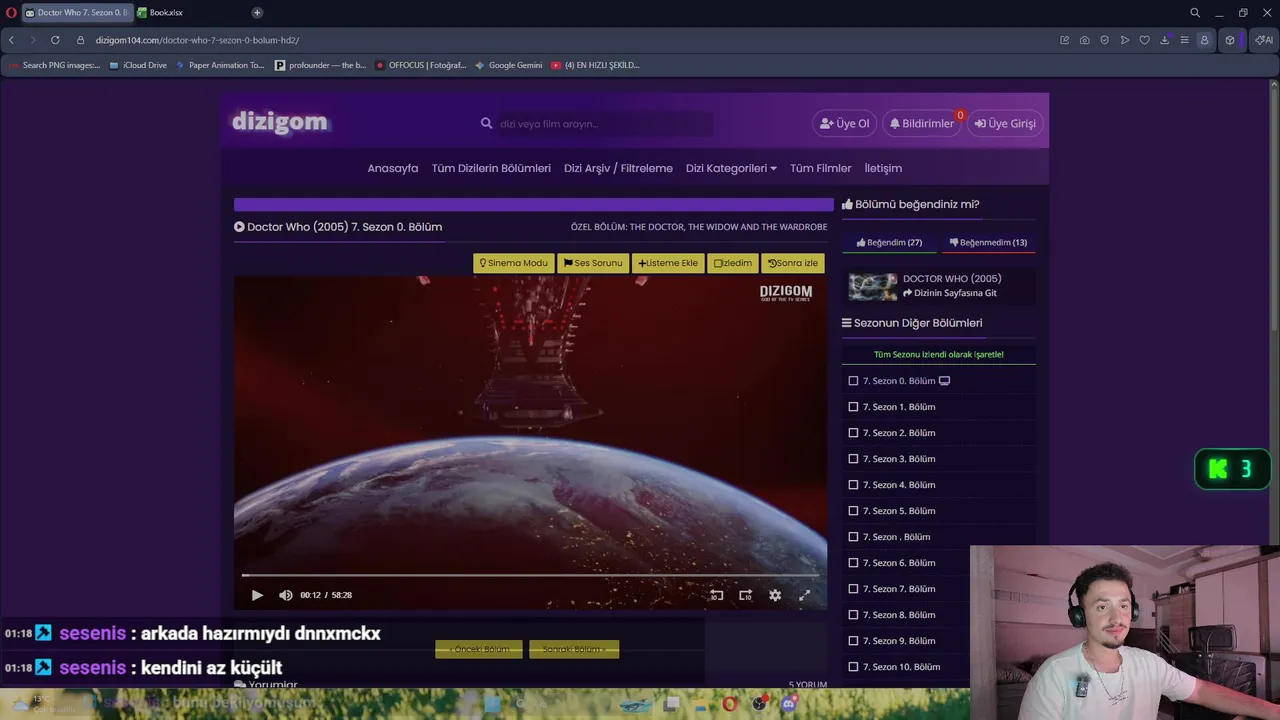
Task: Mark episode with İzledim button
Action: click(733, 263)
